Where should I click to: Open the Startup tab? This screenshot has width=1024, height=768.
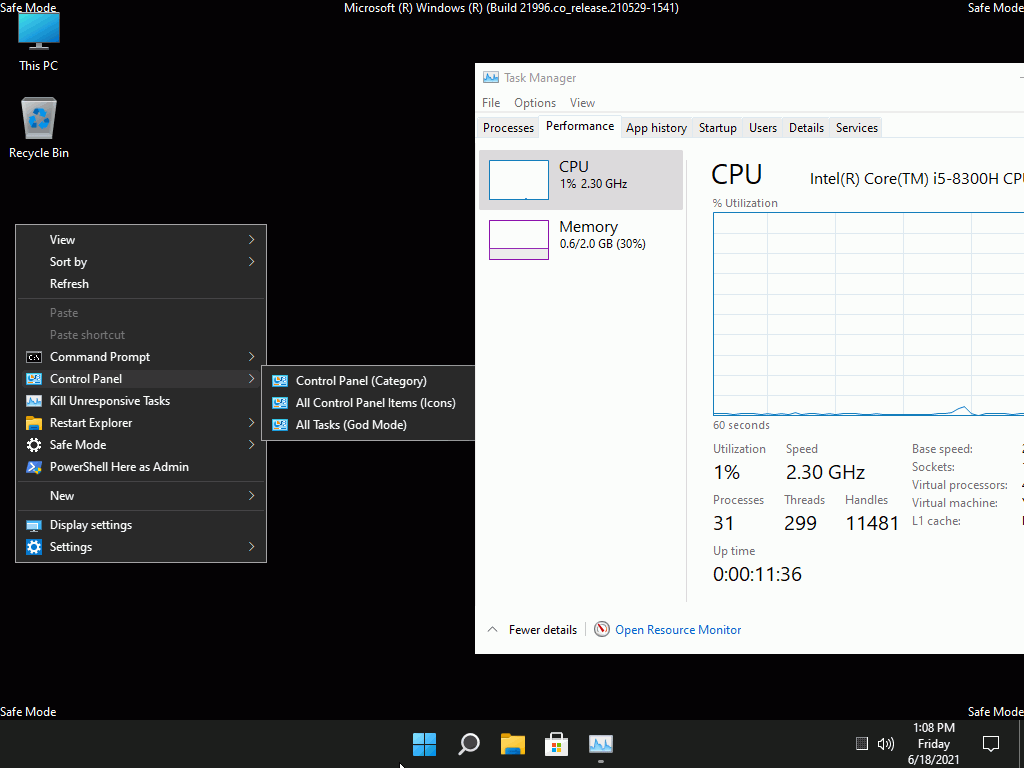pos(718,128)
